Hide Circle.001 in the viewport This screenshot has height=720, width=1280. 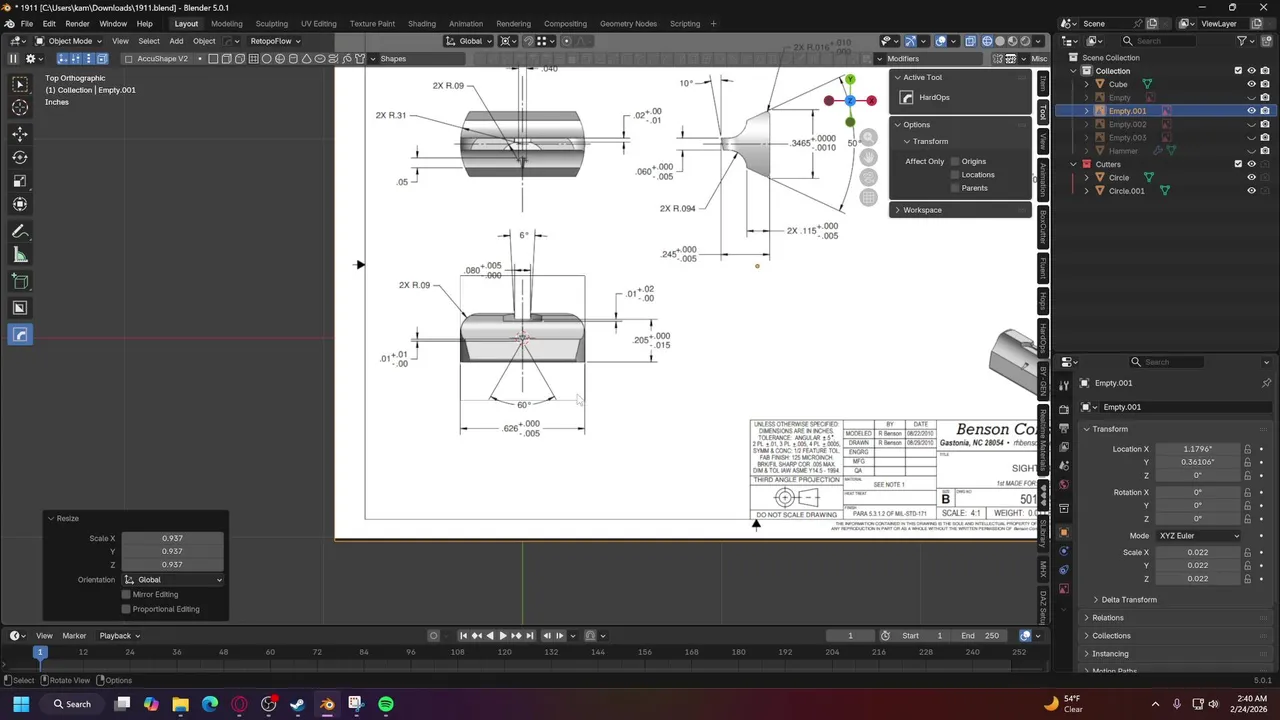tap(1251, 191)
